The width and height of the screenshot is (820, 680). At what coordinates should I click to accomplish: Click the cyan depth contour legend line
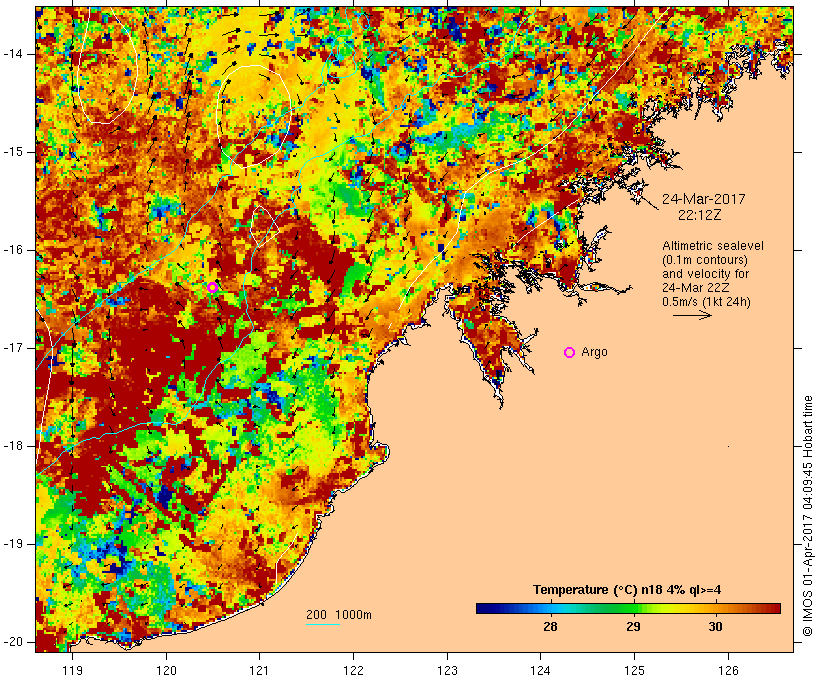(x=323, y=624)
